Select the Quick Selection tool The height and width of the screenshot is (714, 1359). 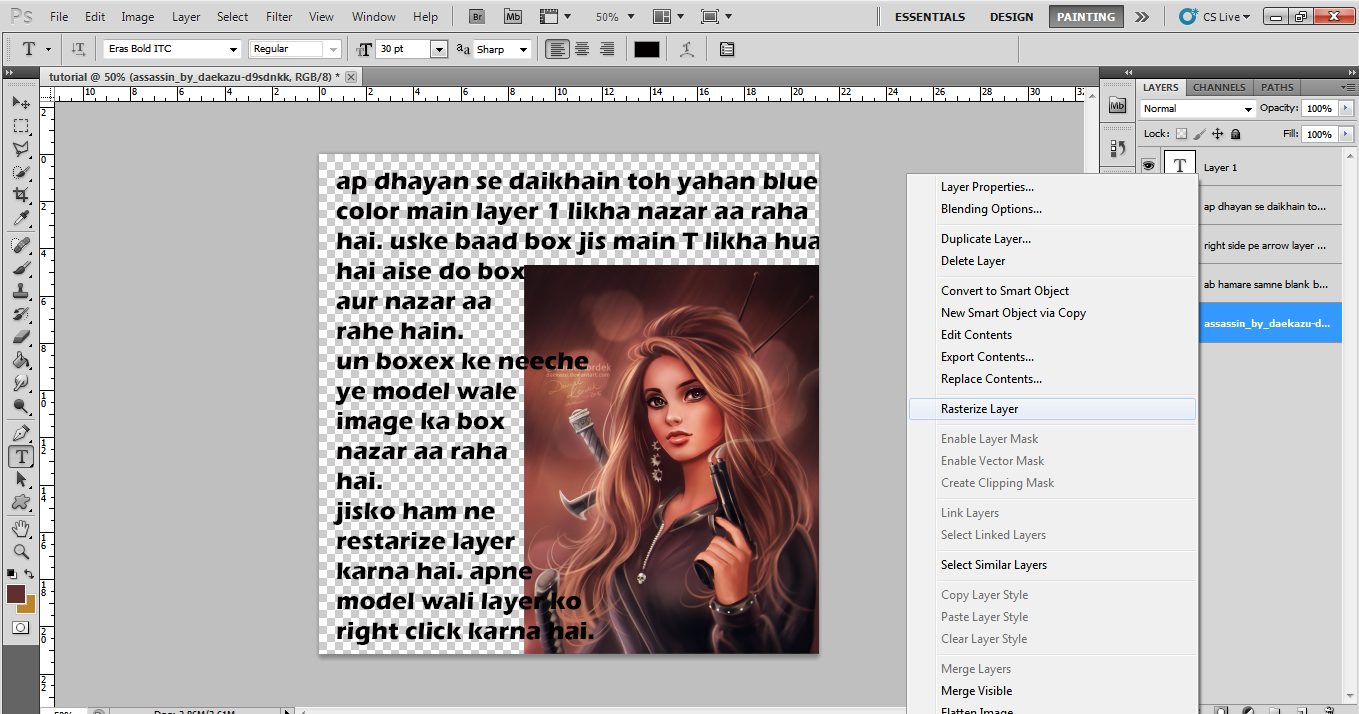pos(21,172)
